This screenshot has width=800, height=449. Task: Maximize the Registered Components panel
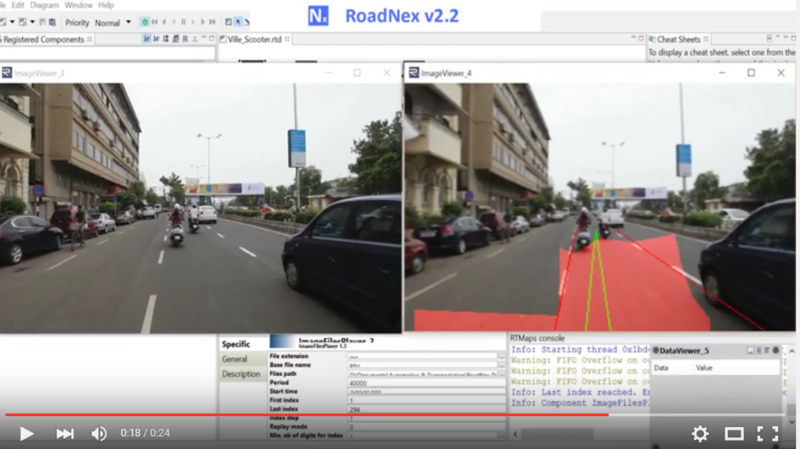tap(212, 38)
